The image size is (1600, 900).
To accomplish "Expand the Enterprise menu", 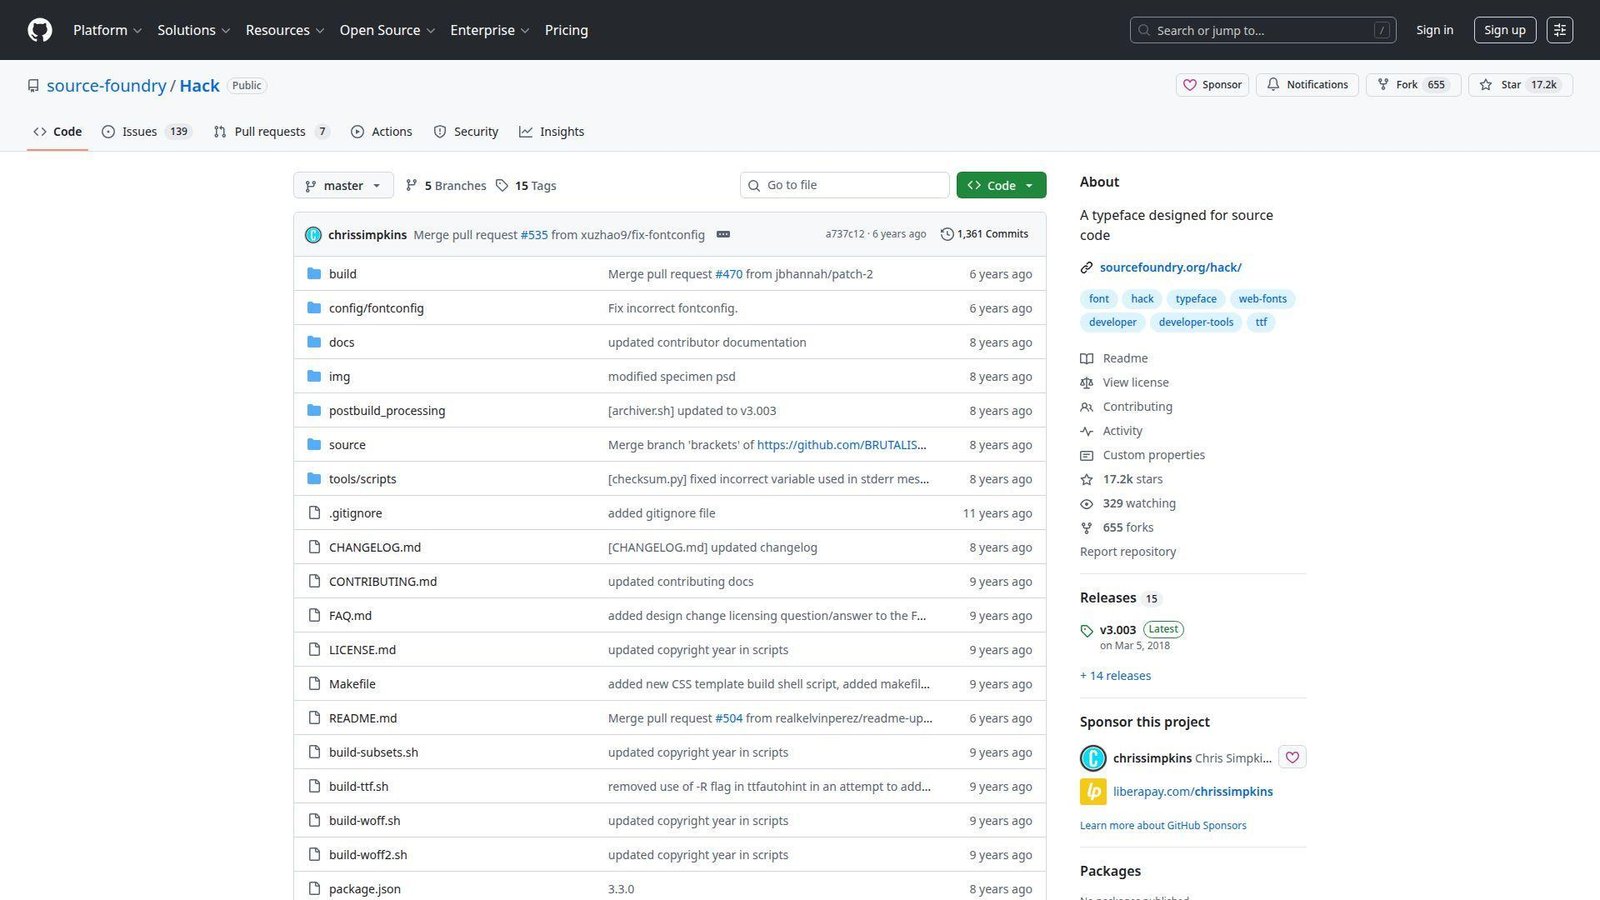I will 490,30.
